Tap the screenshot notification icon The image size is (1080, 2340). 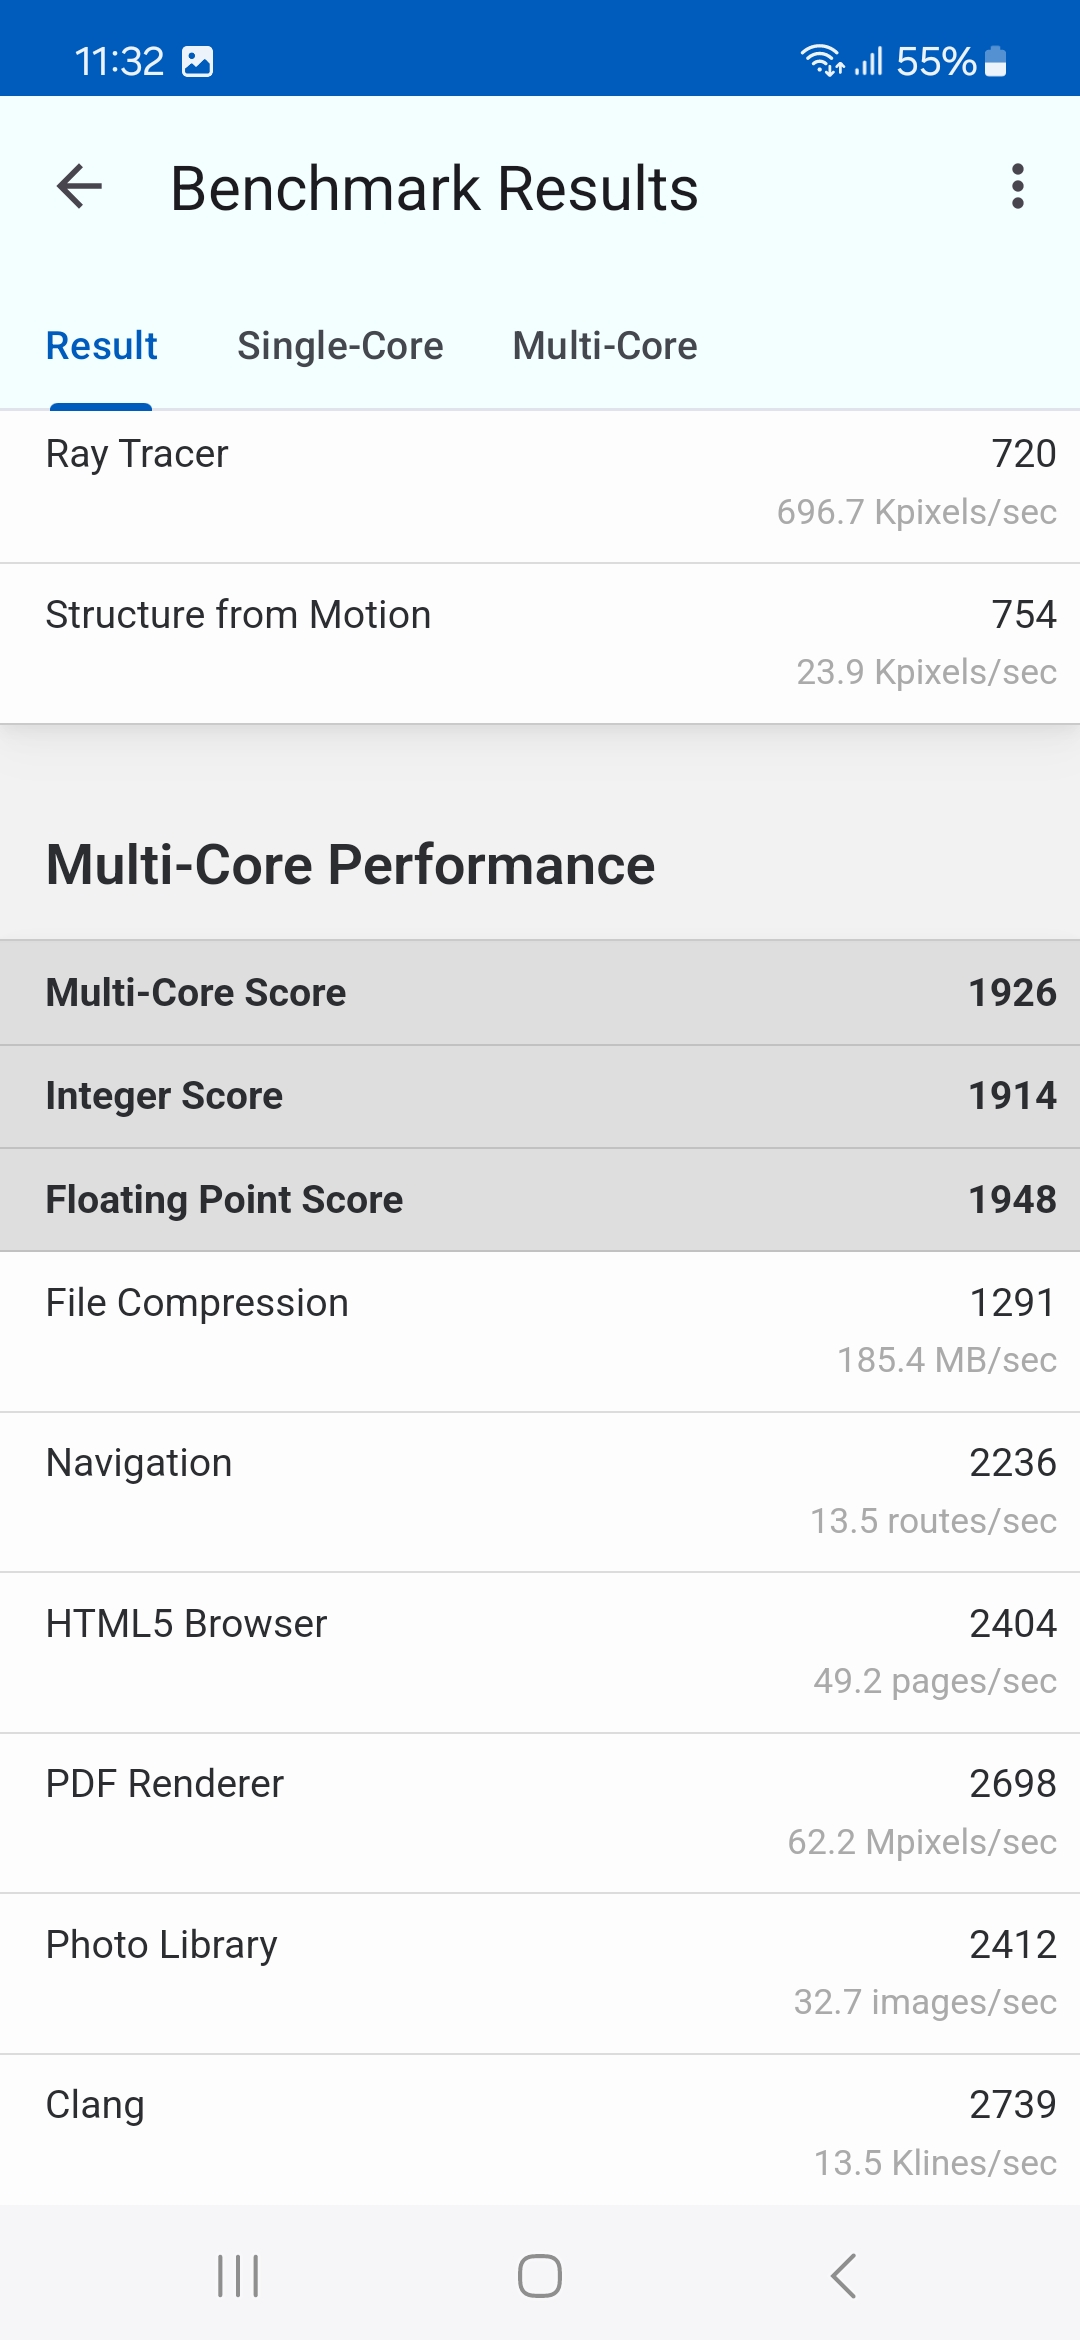198,62
